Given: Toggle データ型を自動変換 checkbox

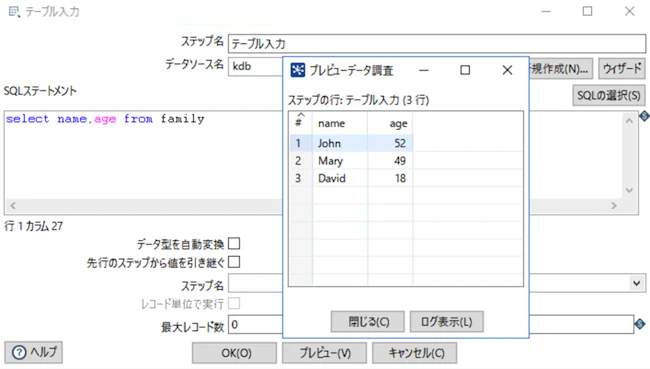Looking at the screenshot, I should tap(234, 243).
